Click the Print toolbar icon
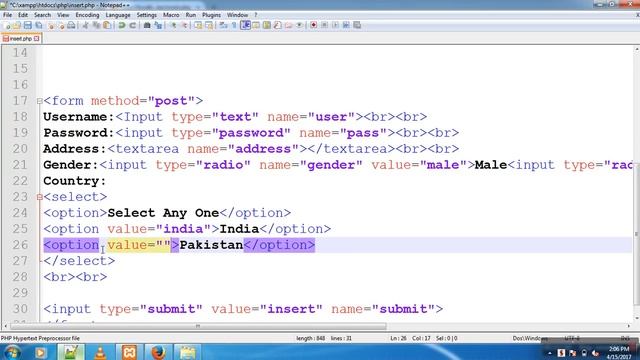Image resolution: width=640 pixels, height=360 pixels. coord(71,25)
